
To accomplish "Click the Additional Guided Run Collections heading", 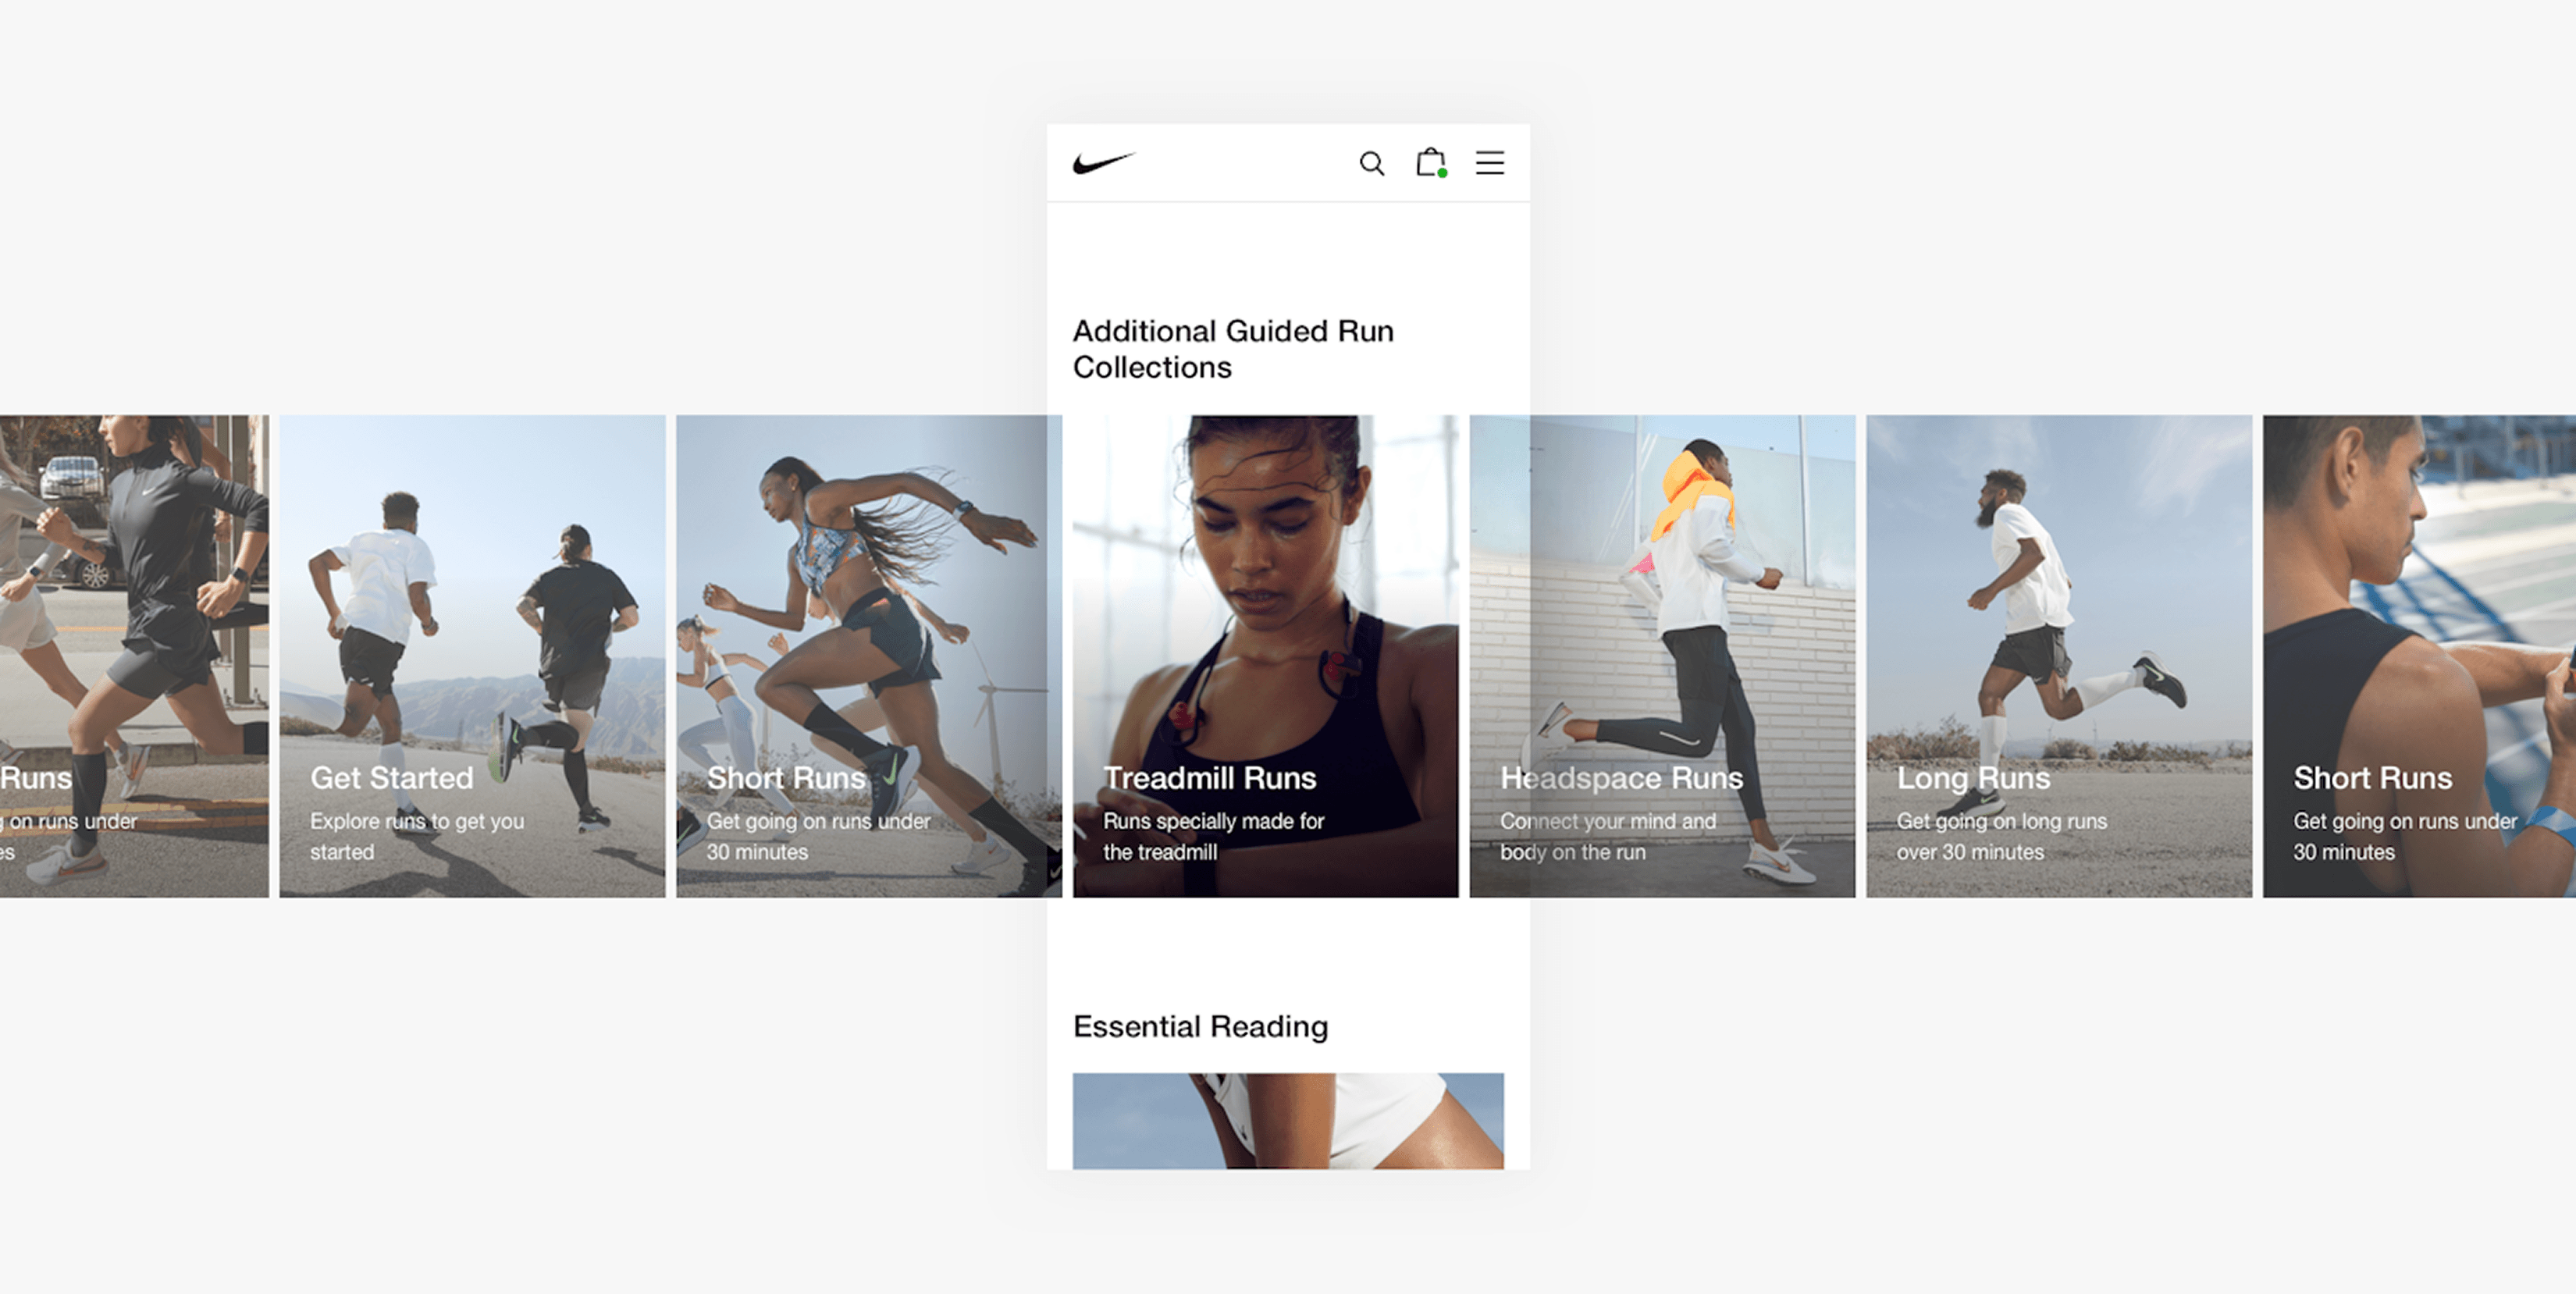I will (1234, 349).
